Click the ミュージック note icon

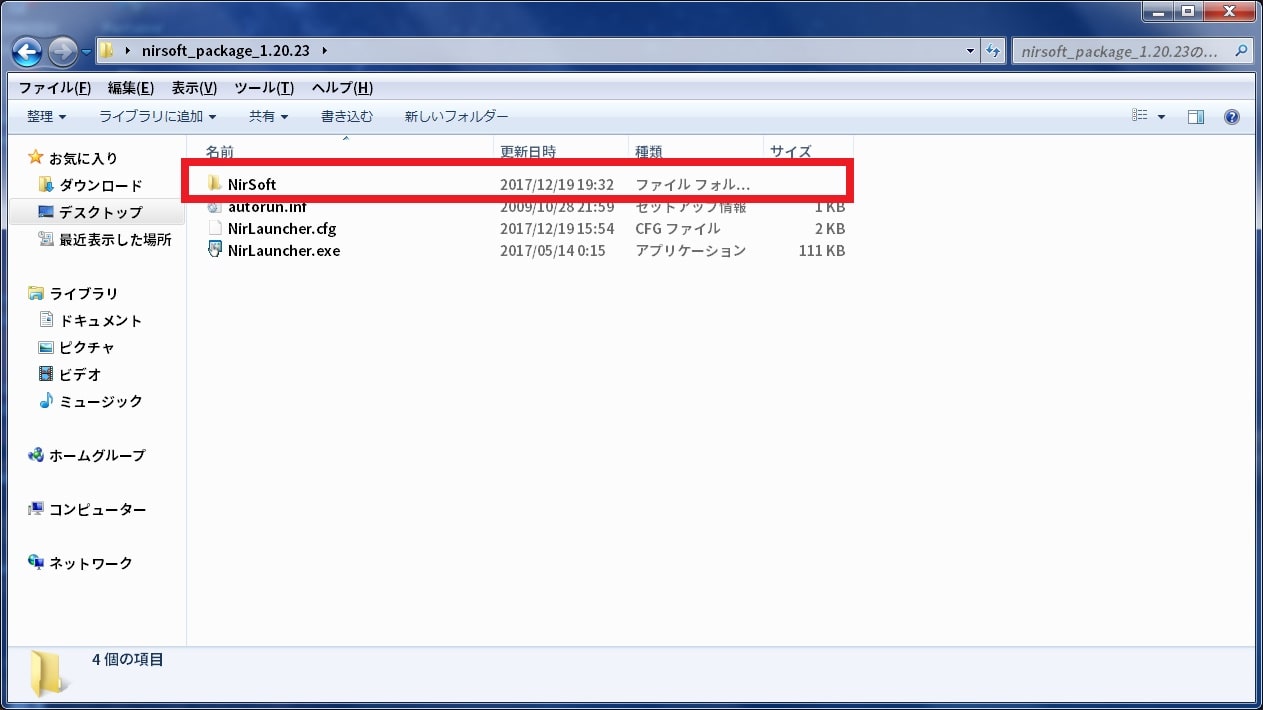point(45,400)
